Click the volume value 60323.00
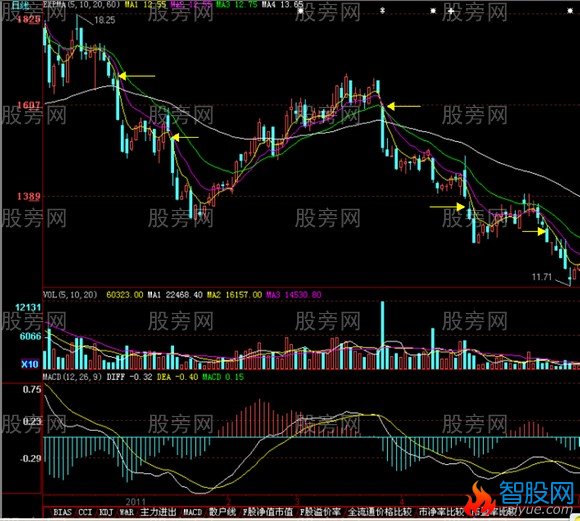This screenshot has height=521, width=580. click(x=124, y=295)
